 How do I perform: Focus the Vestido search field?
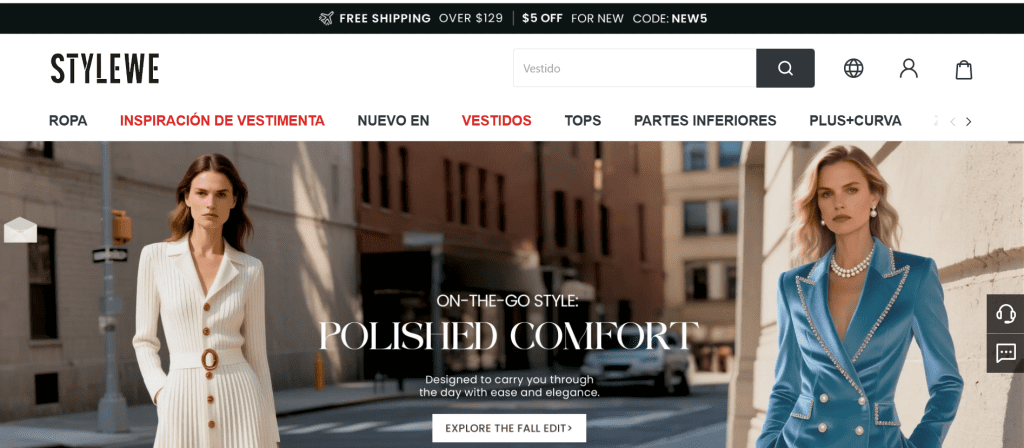click(634, 68)
